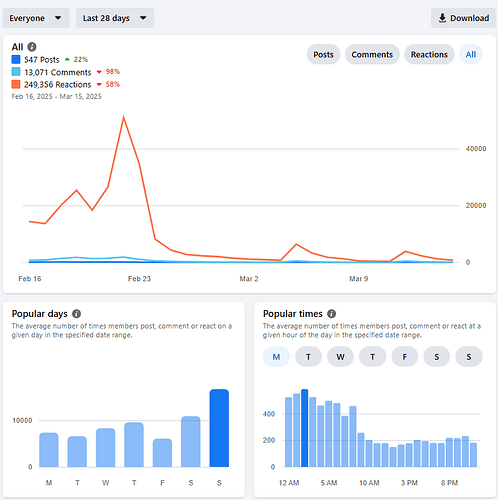Click the red Comments decrease arrow
The width and height of the screenshot is (498, 500).
99,72
